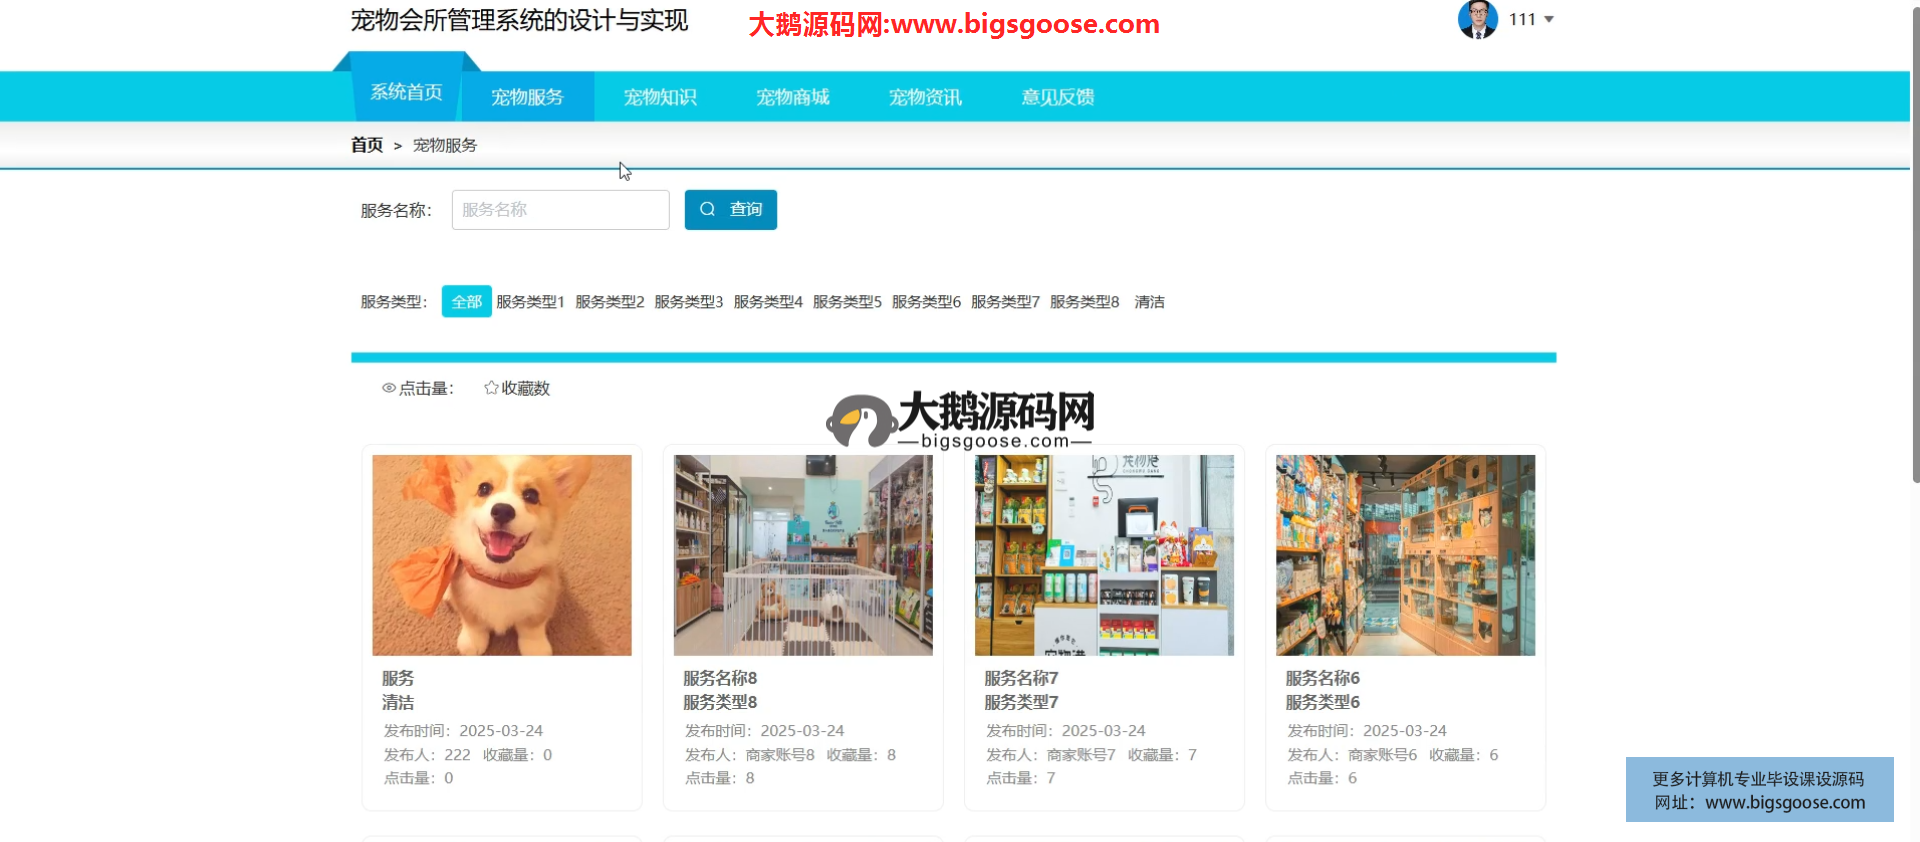Click the 首页 breadcrumb link
The height and width of the screenshot is (842, 1920).
367,145
